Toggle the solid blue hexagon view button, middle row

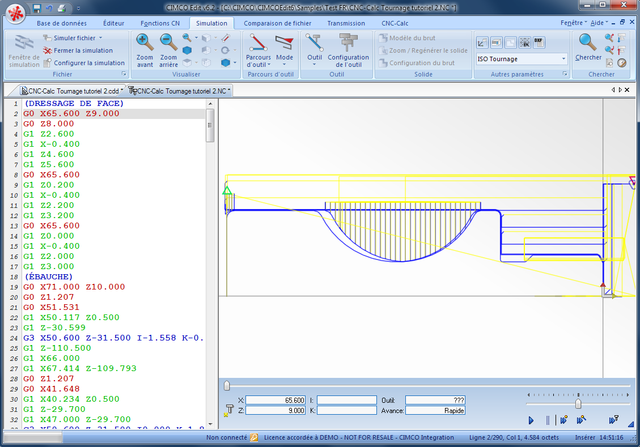click(187, 50)
